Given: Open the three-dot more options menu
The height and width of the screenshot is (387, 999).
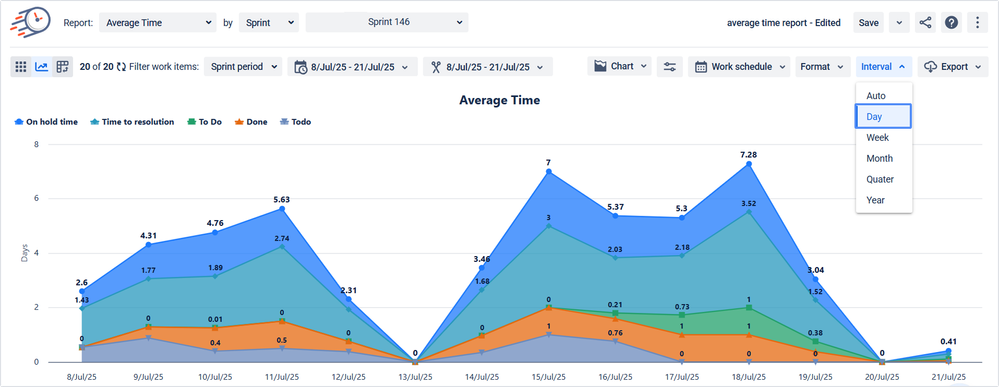Looking at the screenshot, I should coord(977,22).
